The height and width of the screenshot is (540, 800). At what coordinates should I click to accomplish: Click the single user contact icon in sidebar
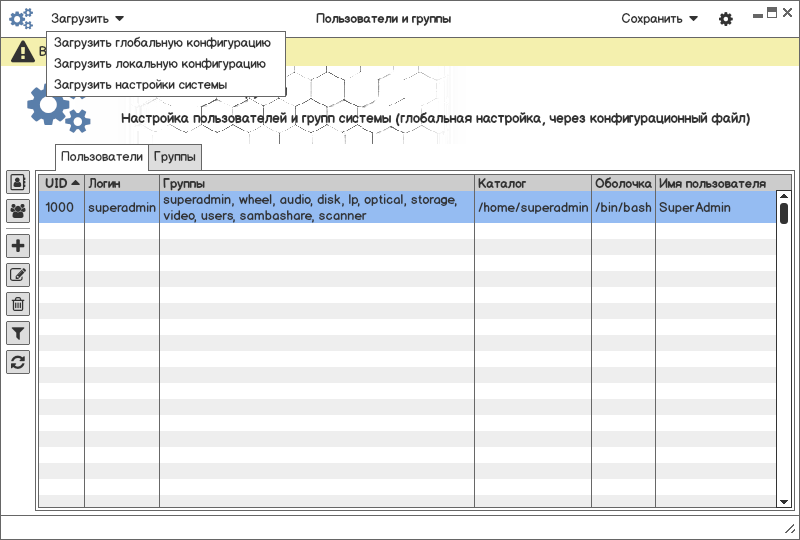(x=18, y=182)
